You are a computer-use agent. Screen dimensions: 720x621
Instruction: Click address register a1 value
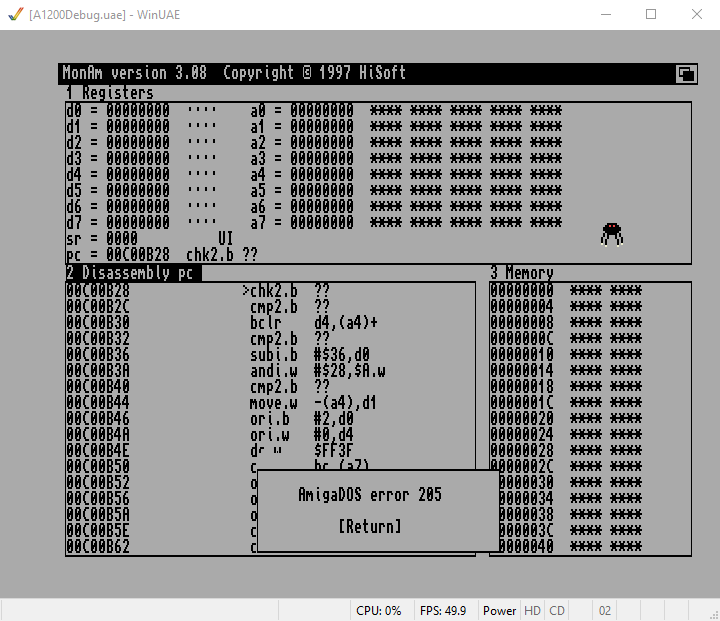[x=321, y=126]
